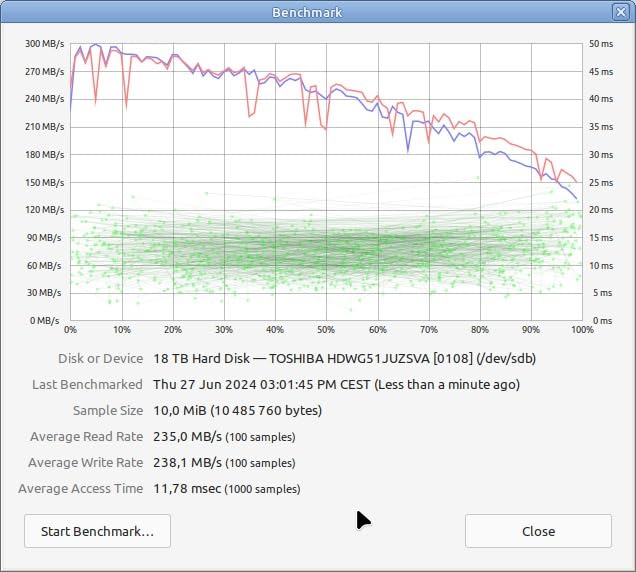Click the 'Sample Size' label
636x572 pixels.
click(108, 411)
